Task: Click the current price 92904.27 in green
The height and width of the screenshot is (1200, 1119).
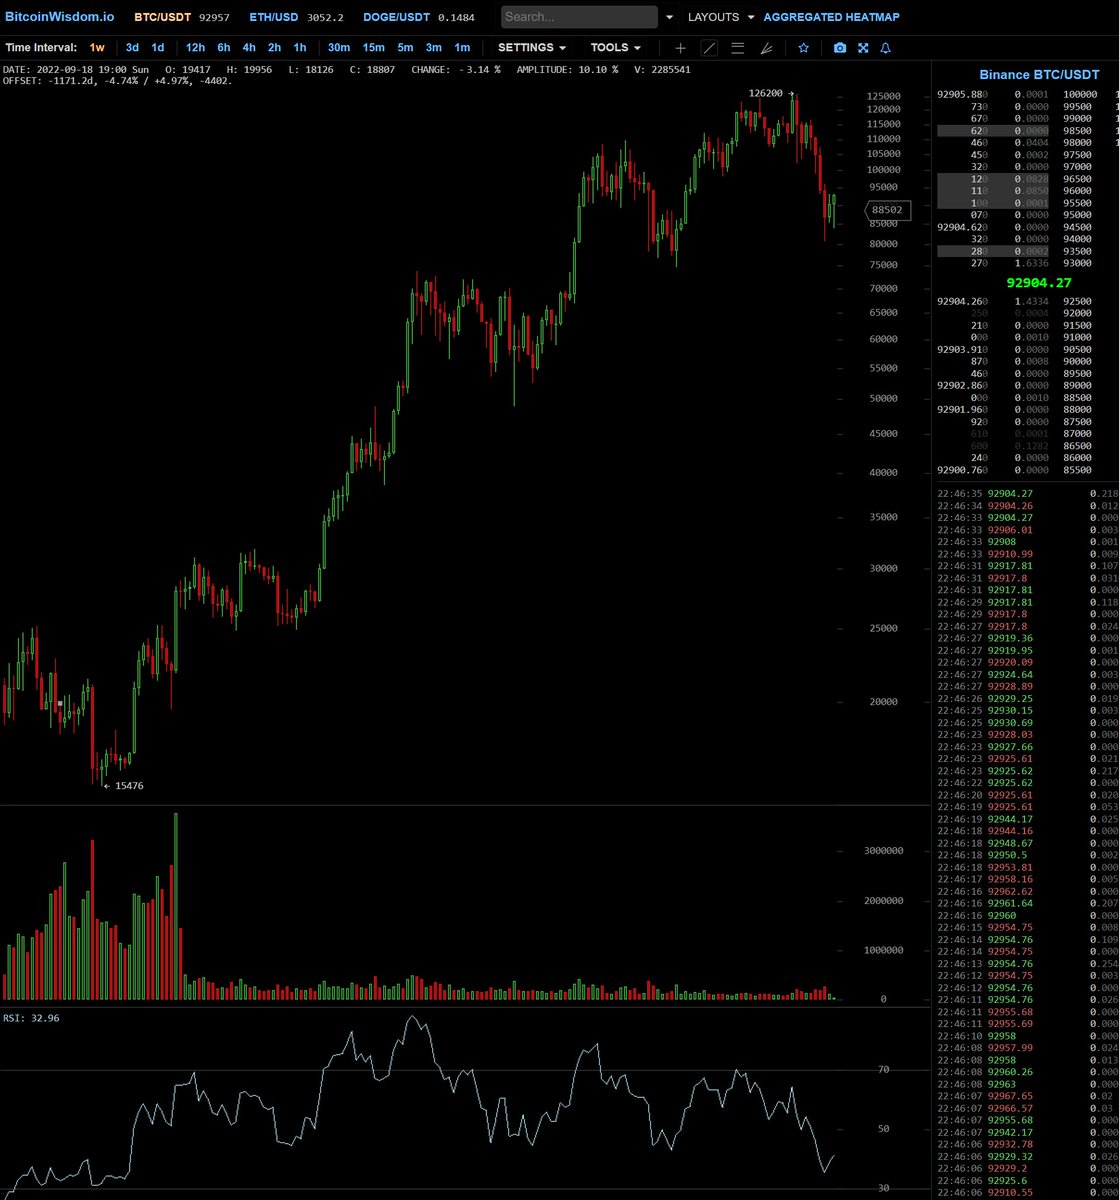Action: point(1039,282)
